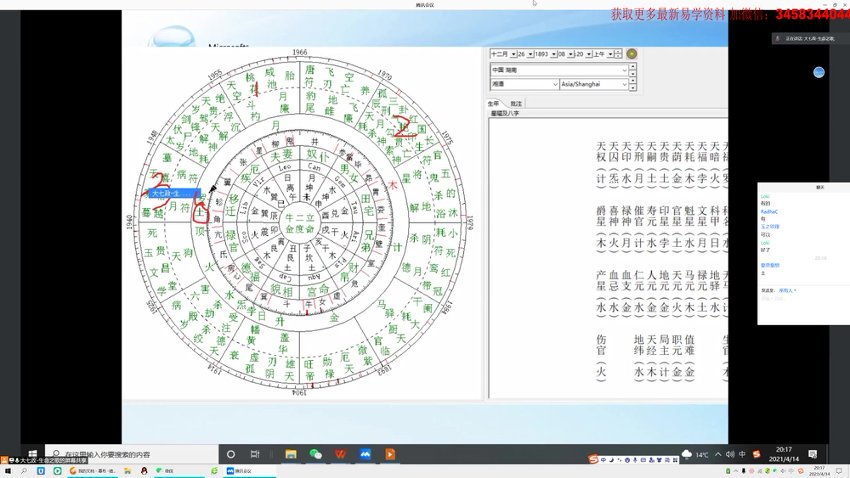
Task: Open the blue Tencent Meeting taskbar icon
Action: tap(365, 454)
